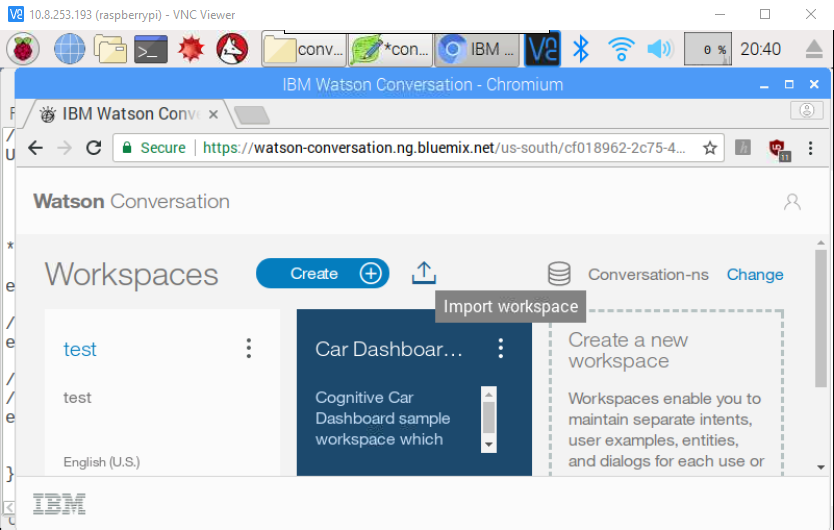Launch the Mathematica red spiky icon
Screen dimensions: 834x530
coord(191,49)
